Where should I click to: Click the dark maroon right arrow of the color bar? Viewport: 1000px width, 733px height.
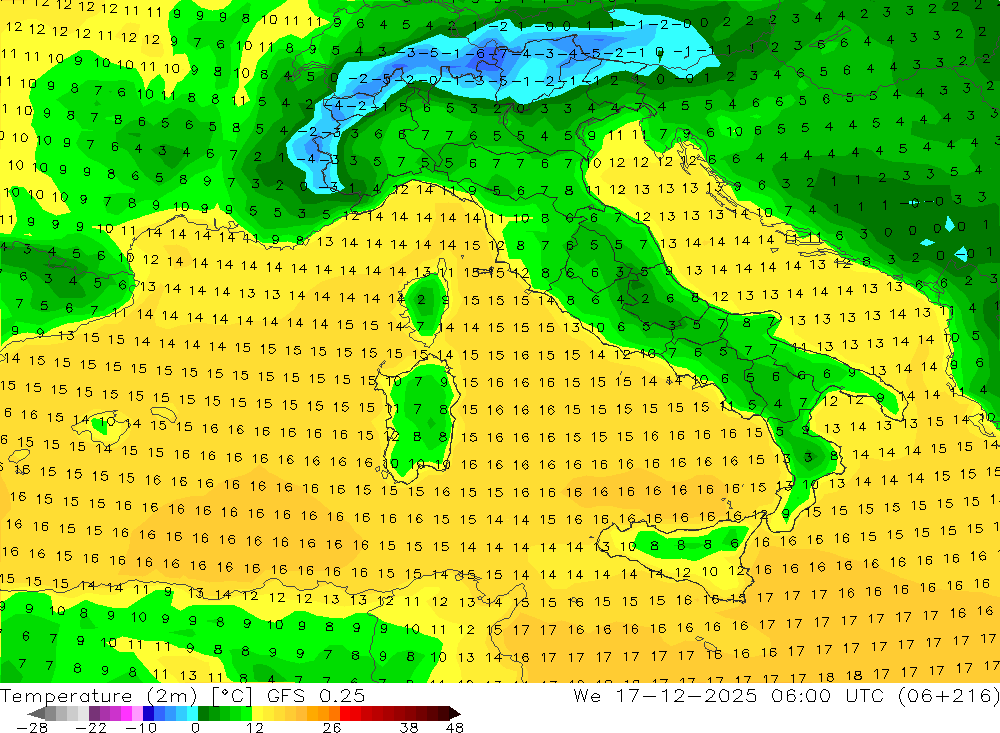[453, 713]
